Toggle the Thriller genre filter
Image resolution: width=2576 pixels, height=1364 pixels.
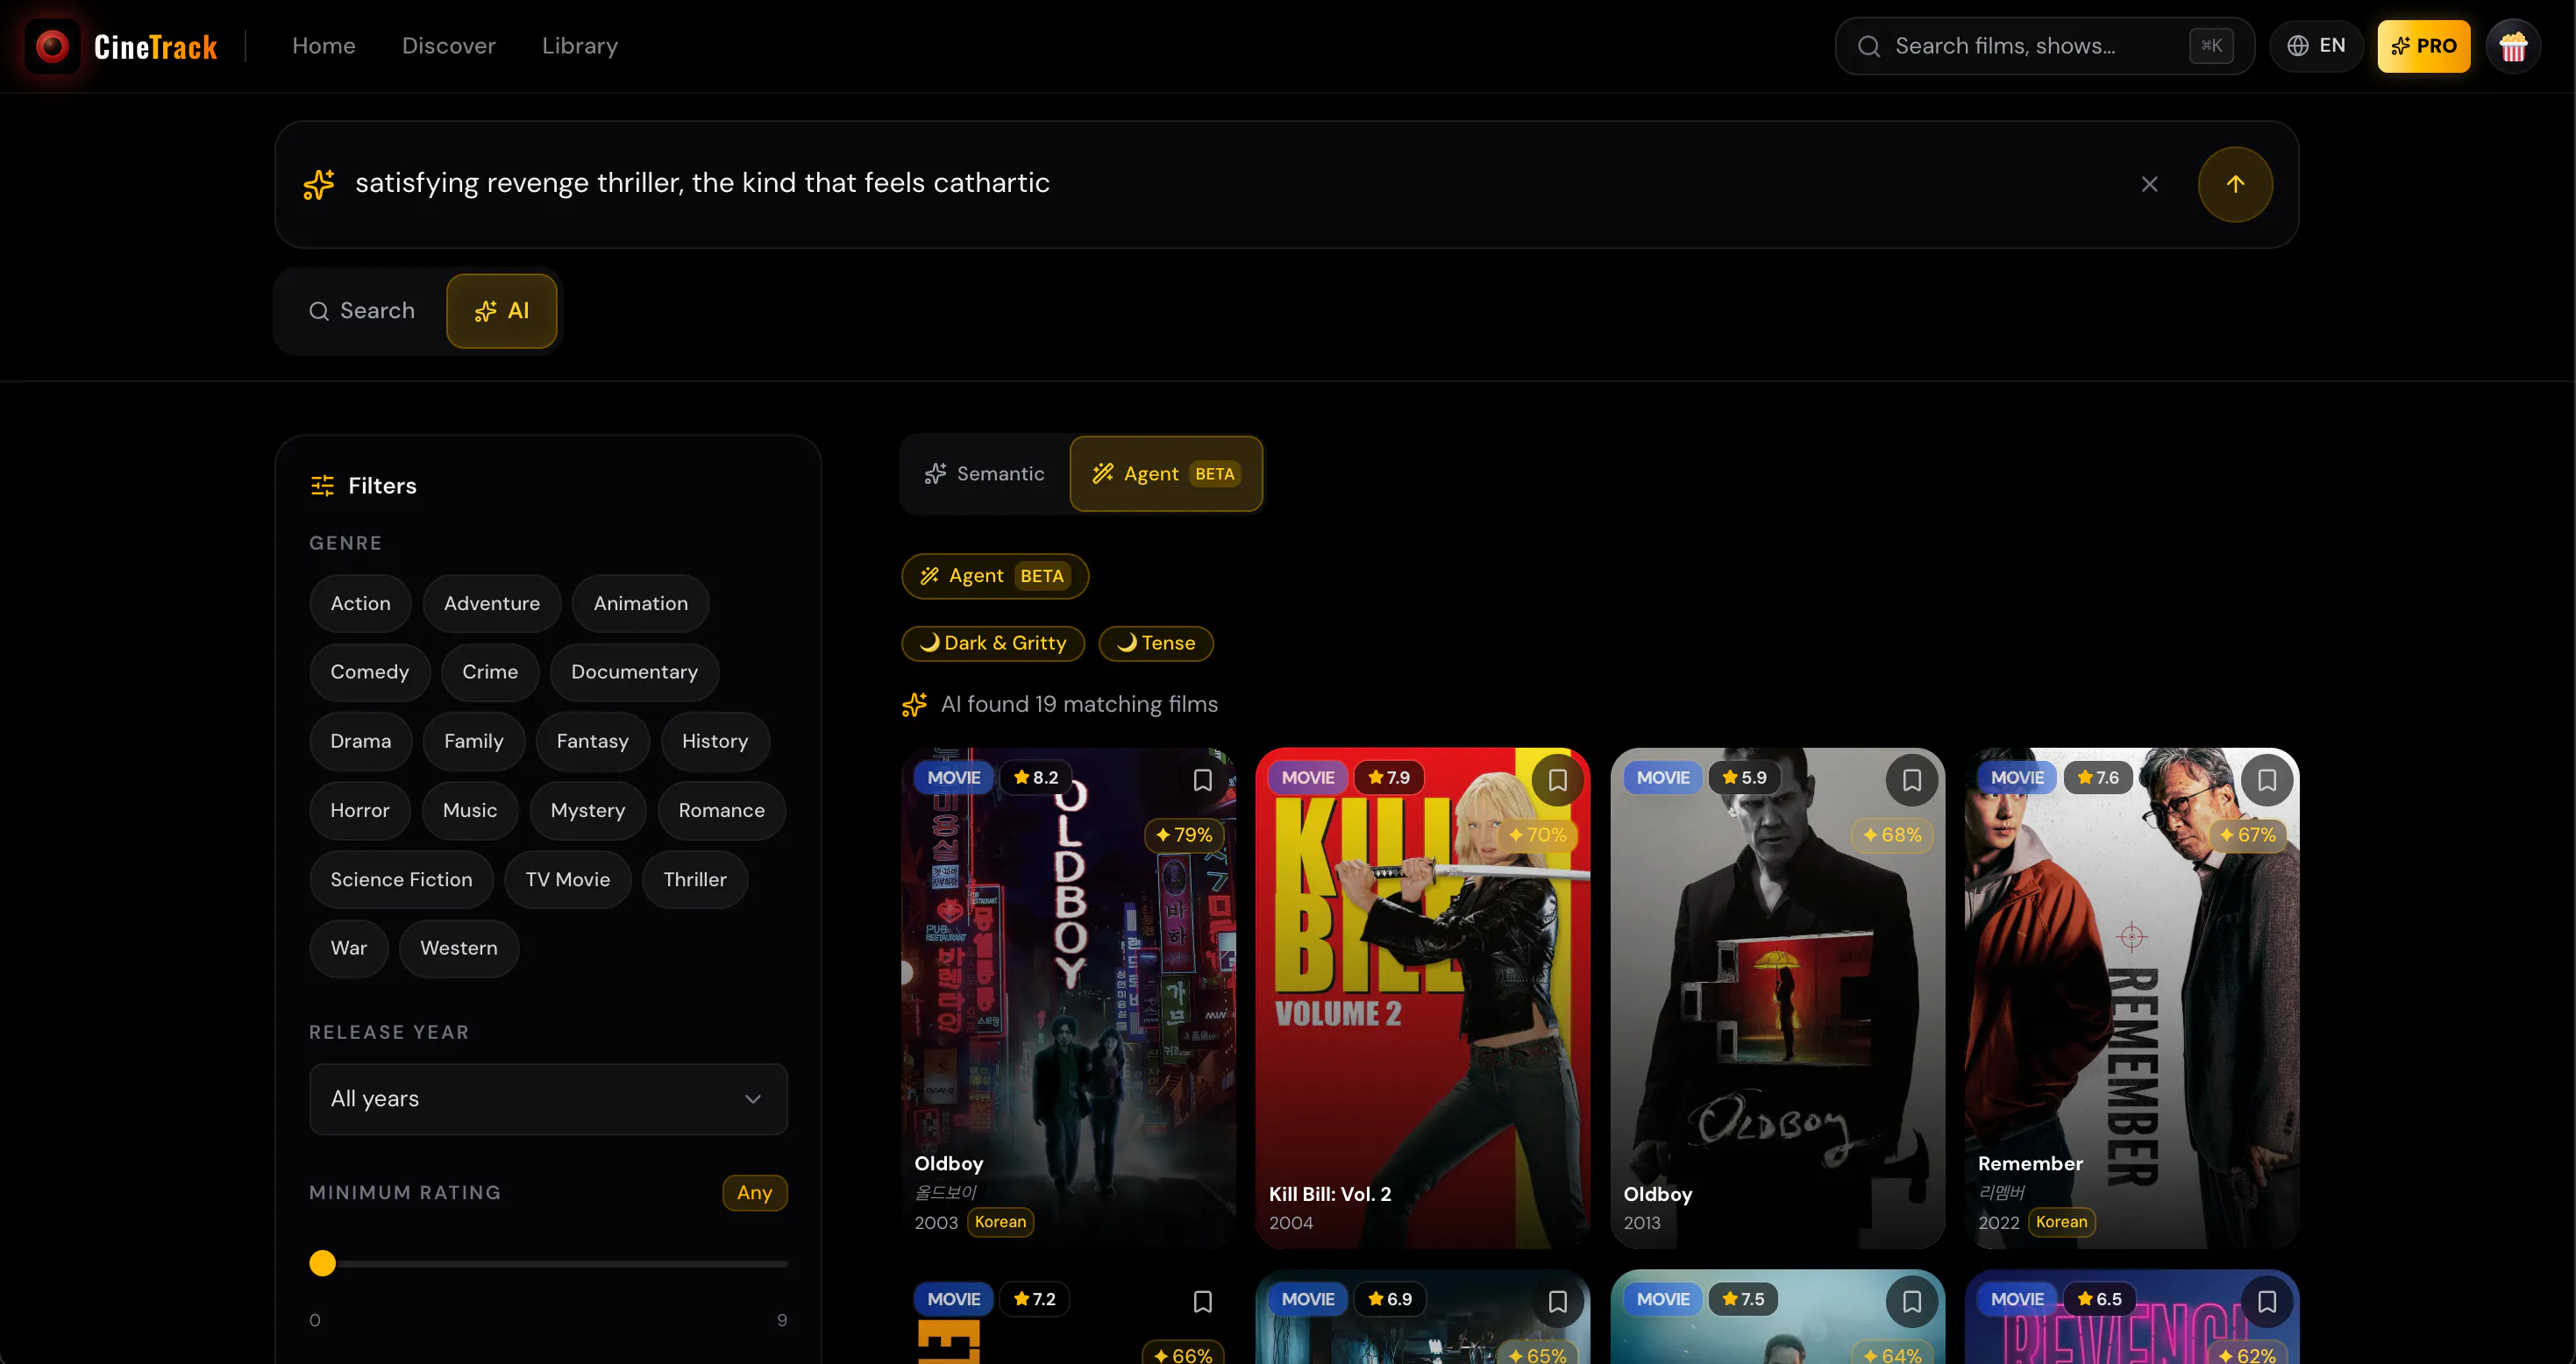(695, 880)
